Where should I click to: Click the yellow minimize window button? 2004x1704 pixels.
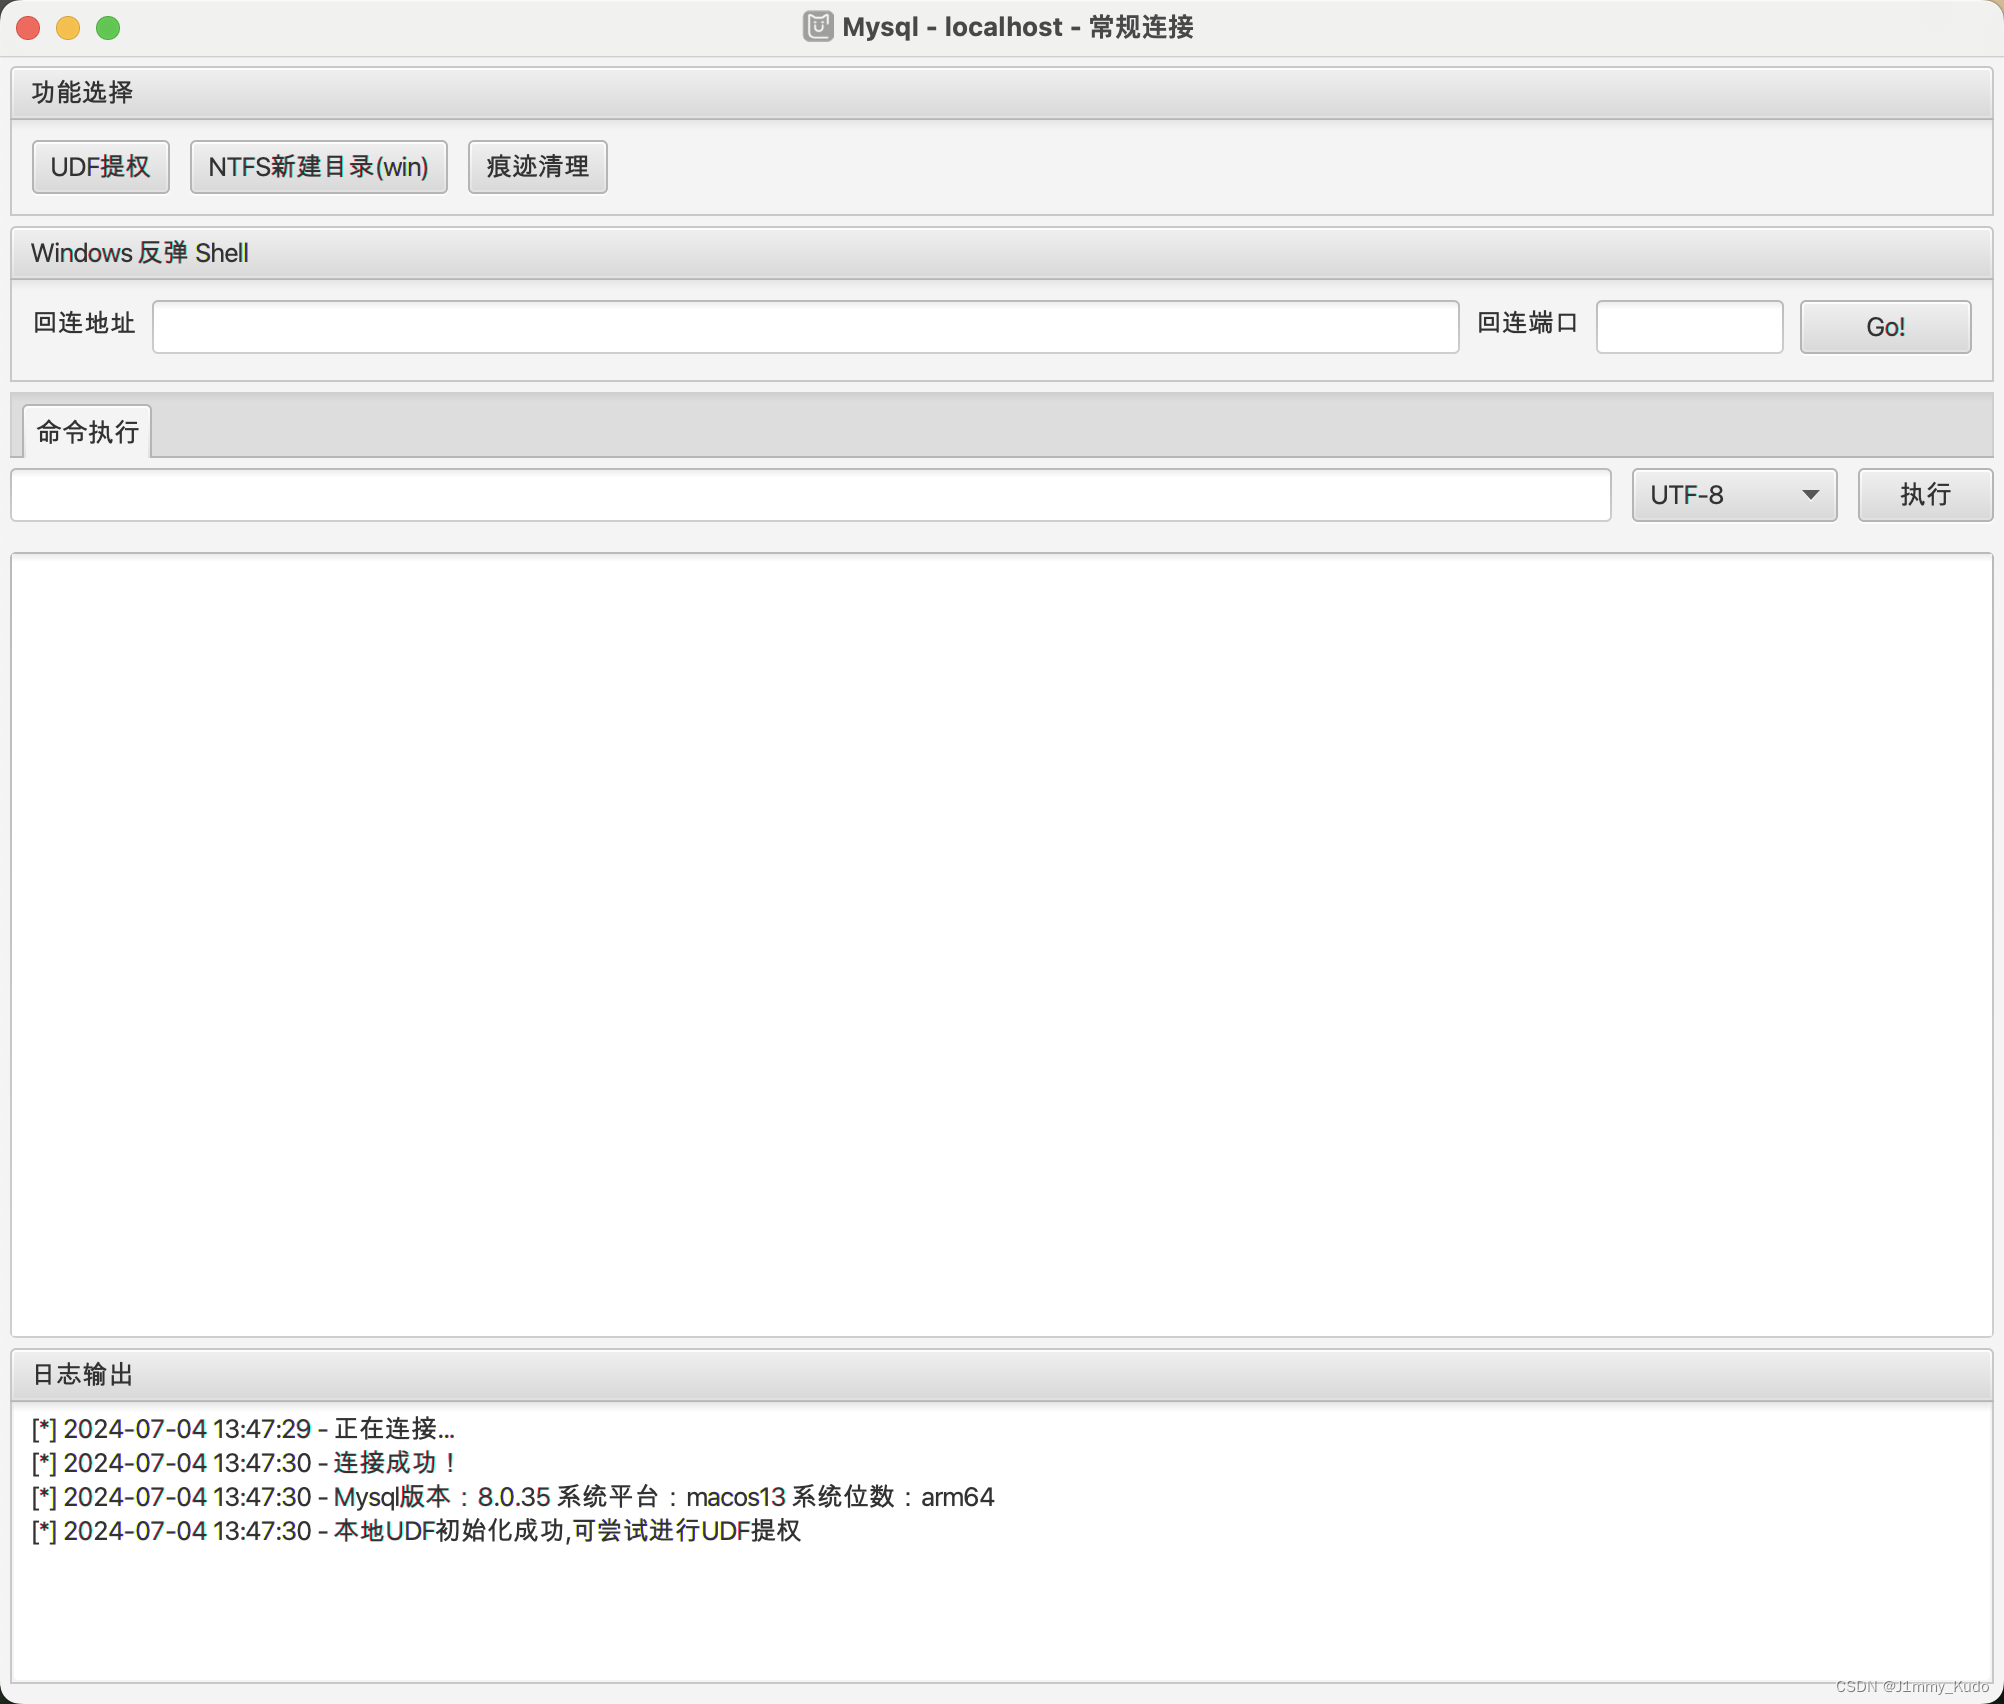tap(68, 28)
